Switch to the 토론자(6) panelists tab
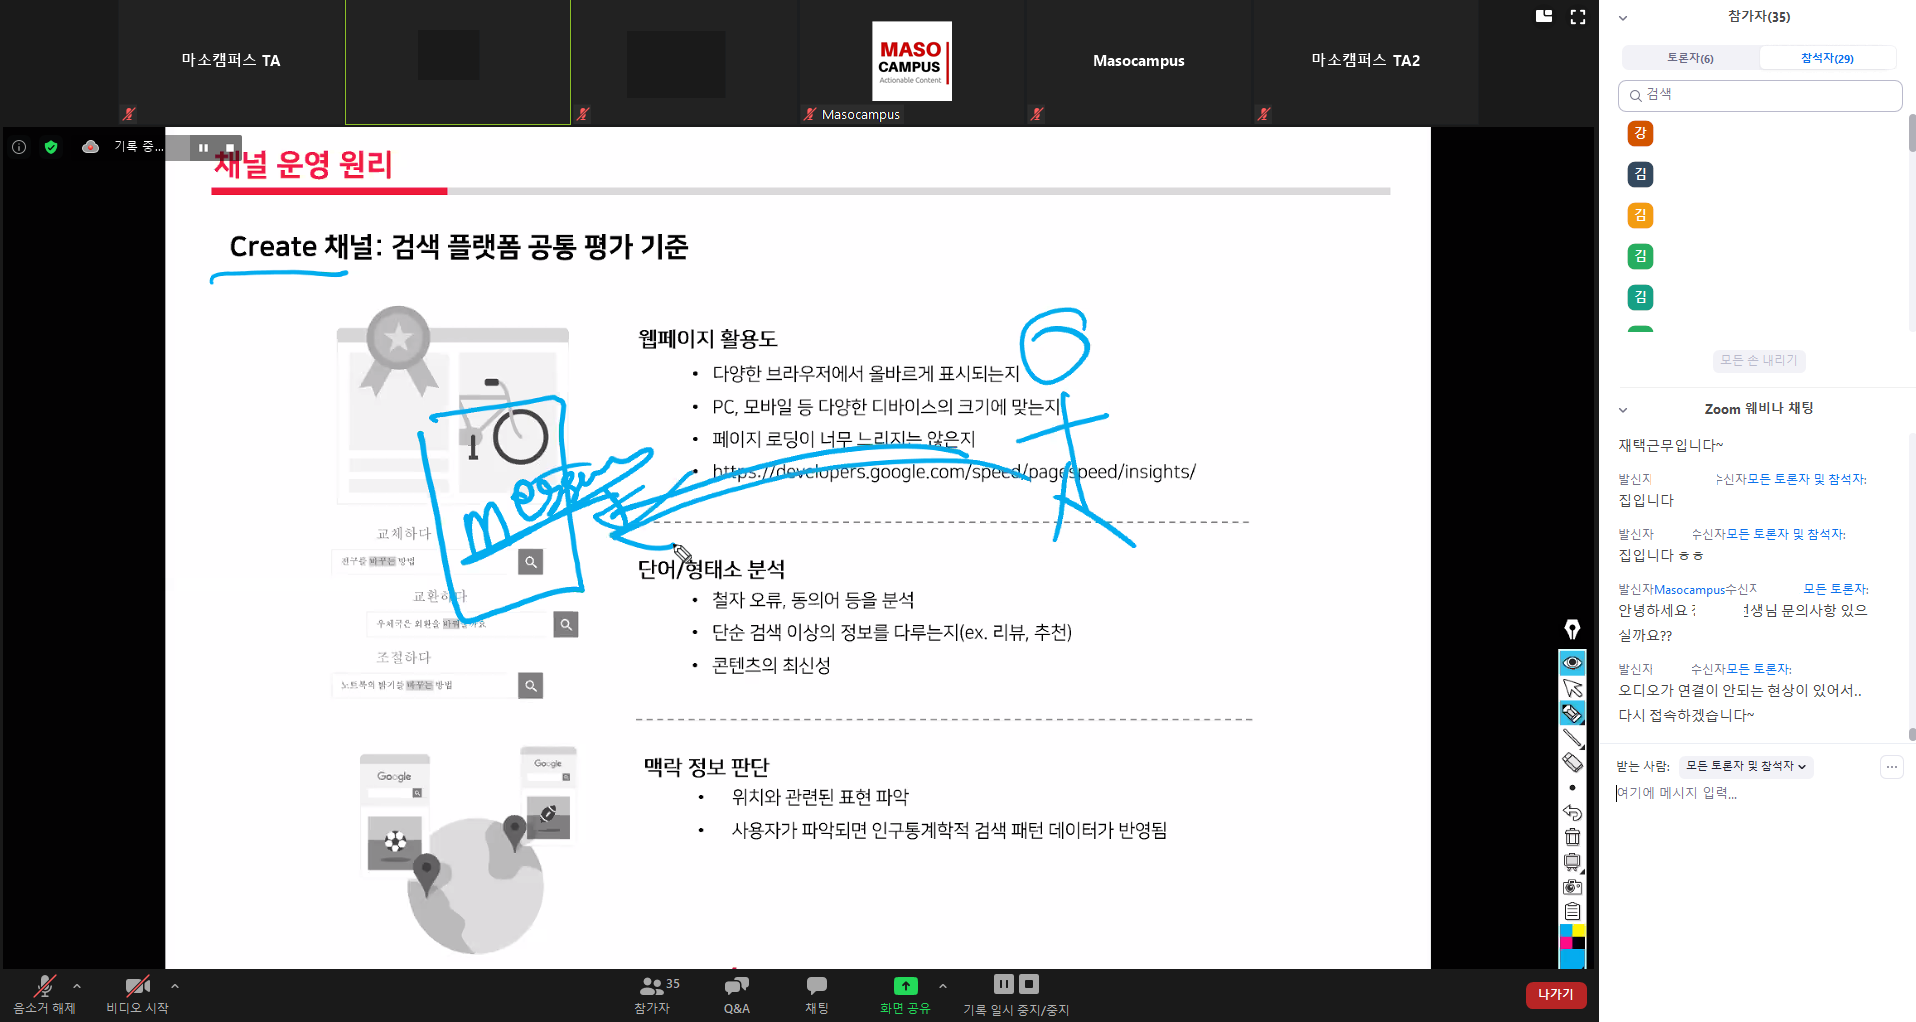Image resolution: width=1916 pixels, height=1022 pixels. coord(1690,58)
